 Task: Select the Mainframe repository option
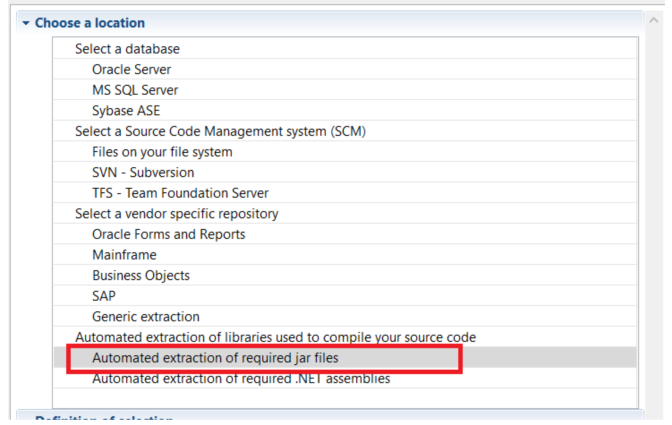(x=124, y=255)
